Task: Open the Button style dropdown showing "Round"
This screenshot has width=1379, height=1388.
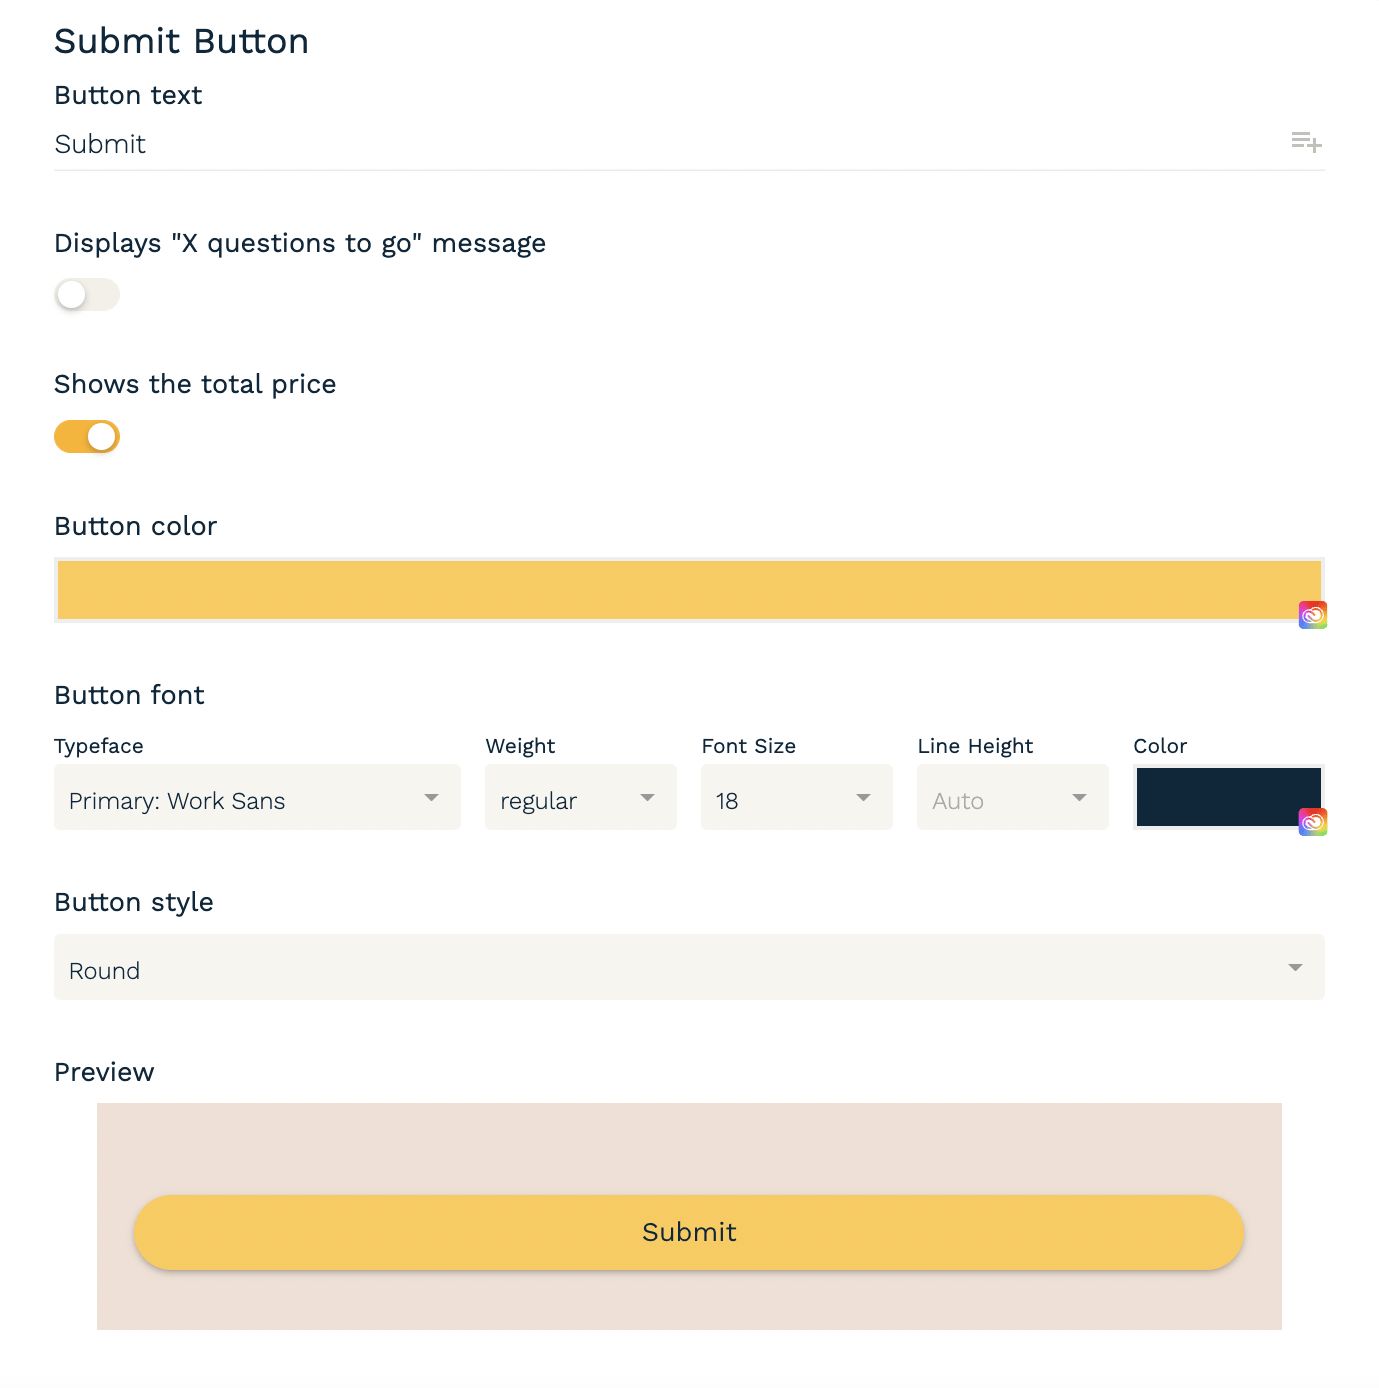Action: pyautogui.click(x=688, y=968)
